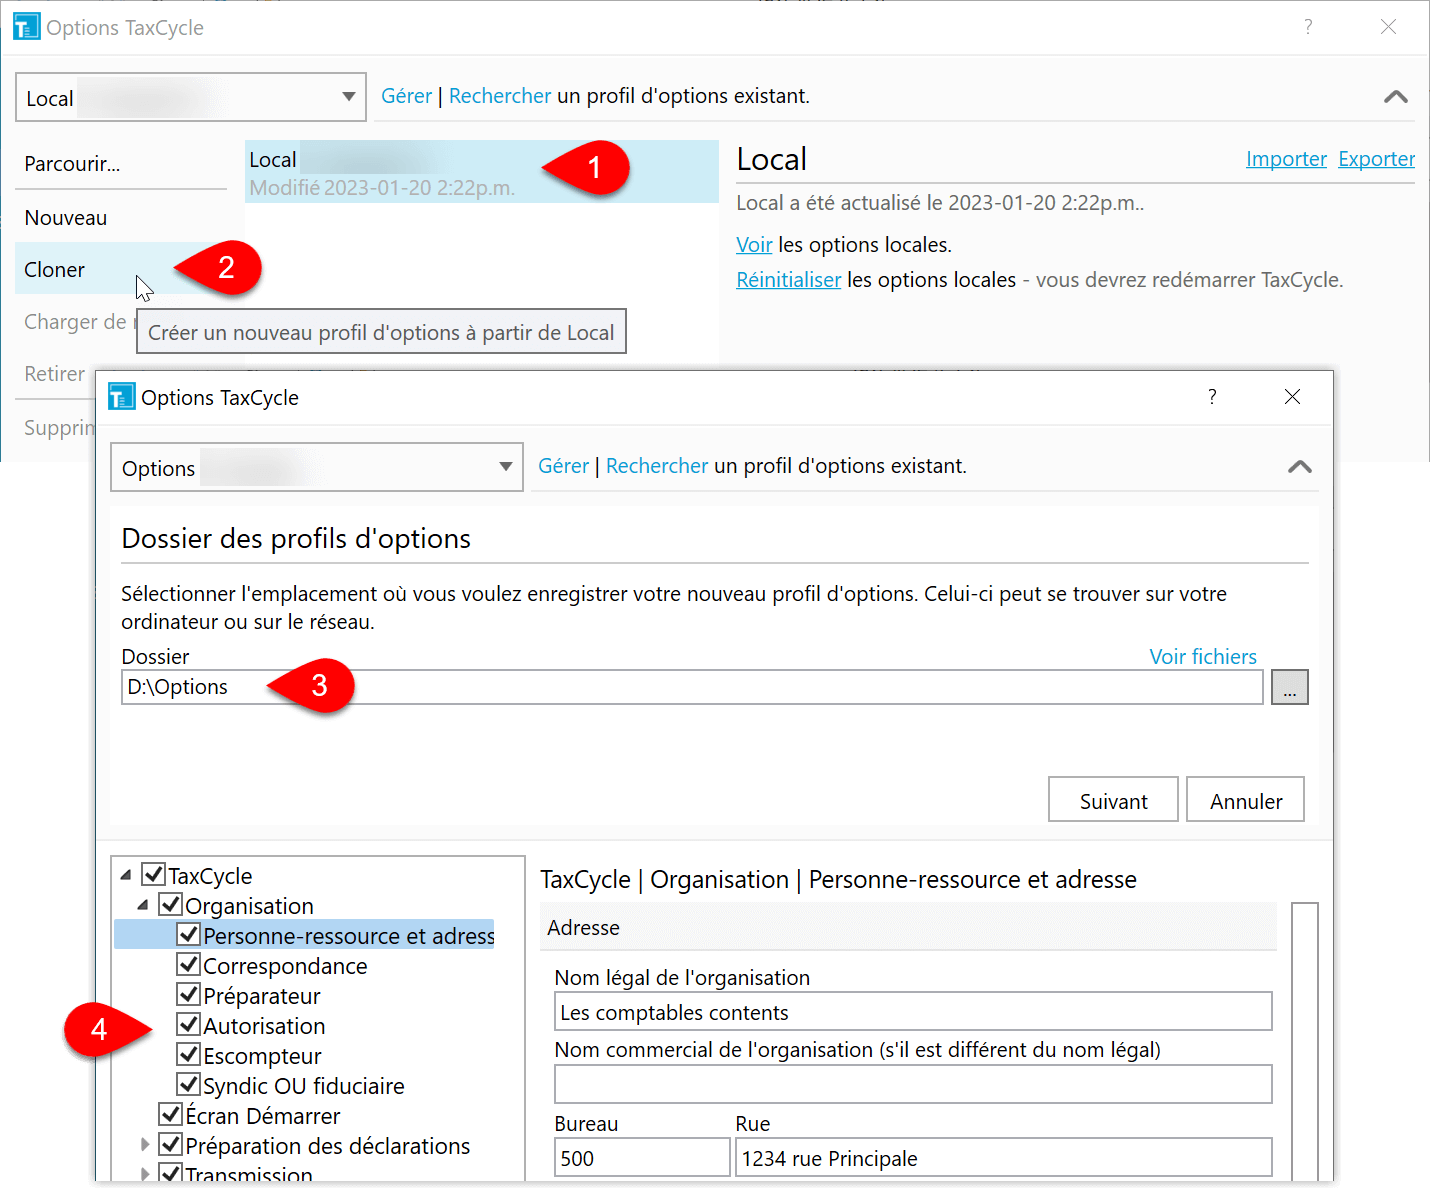Click Rechercher link in the back window
The width and height of the screenshot is (1430, 1189).
coord(500,96)
